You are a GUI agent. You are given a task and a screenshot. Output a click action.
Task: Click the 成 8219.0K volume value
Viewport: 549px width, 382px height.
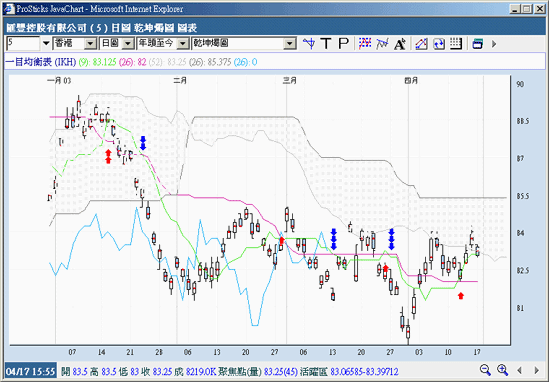click(x=196, y=371)
